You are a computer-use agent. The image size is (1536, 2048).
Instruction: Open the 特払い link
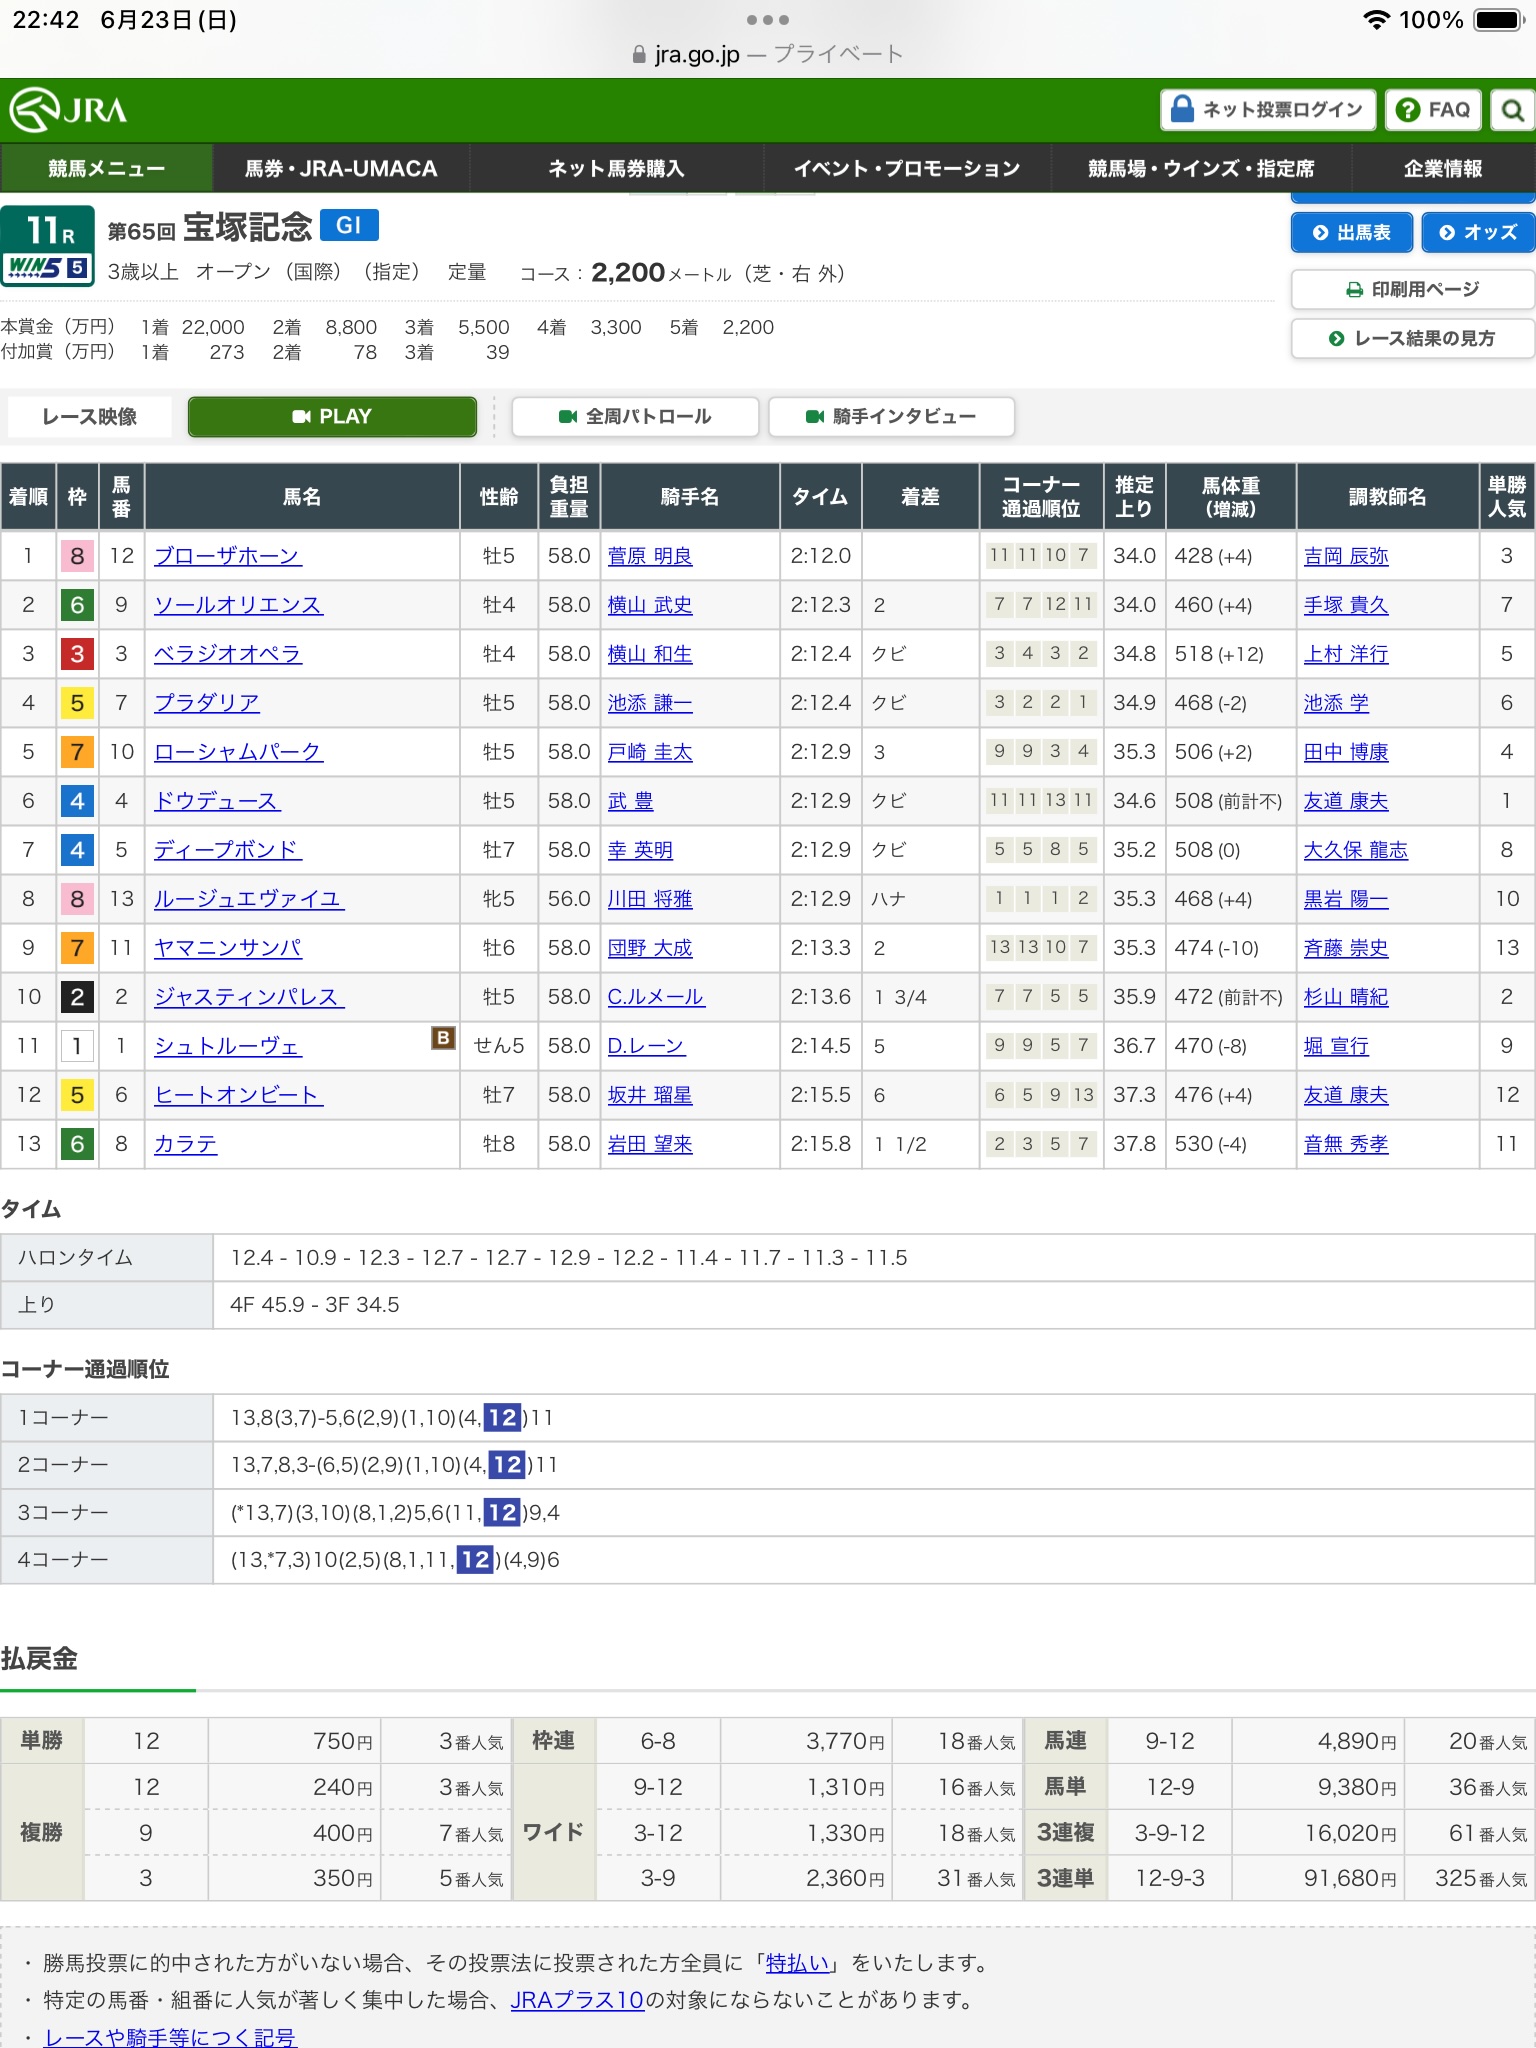tap(798, 1963)
